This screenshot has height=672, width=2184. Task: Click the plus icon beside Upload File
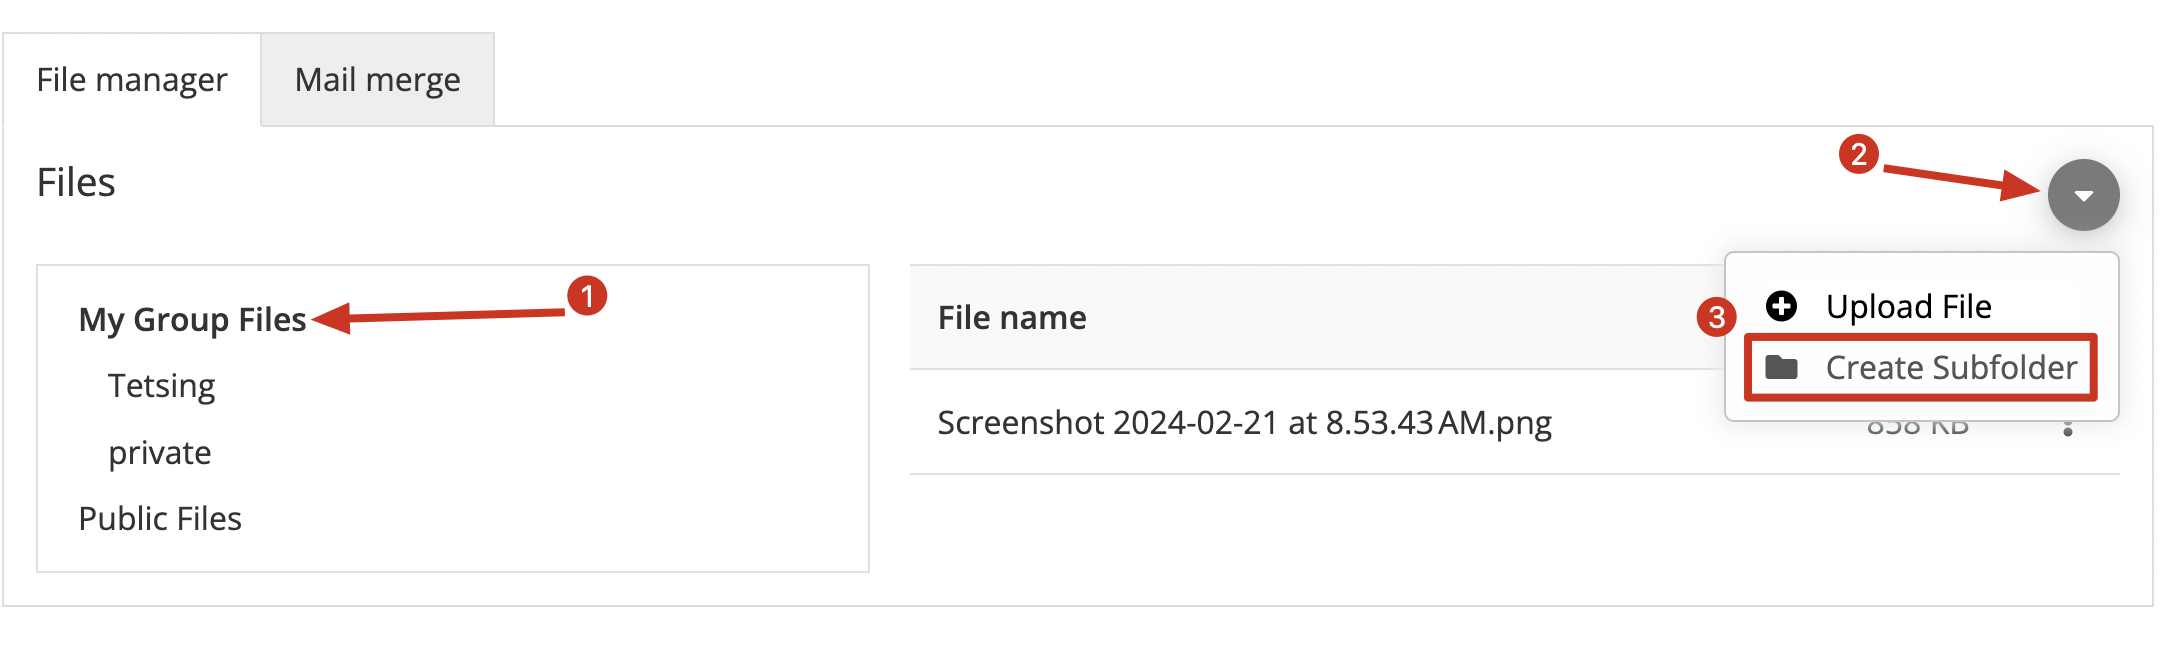1781,306
